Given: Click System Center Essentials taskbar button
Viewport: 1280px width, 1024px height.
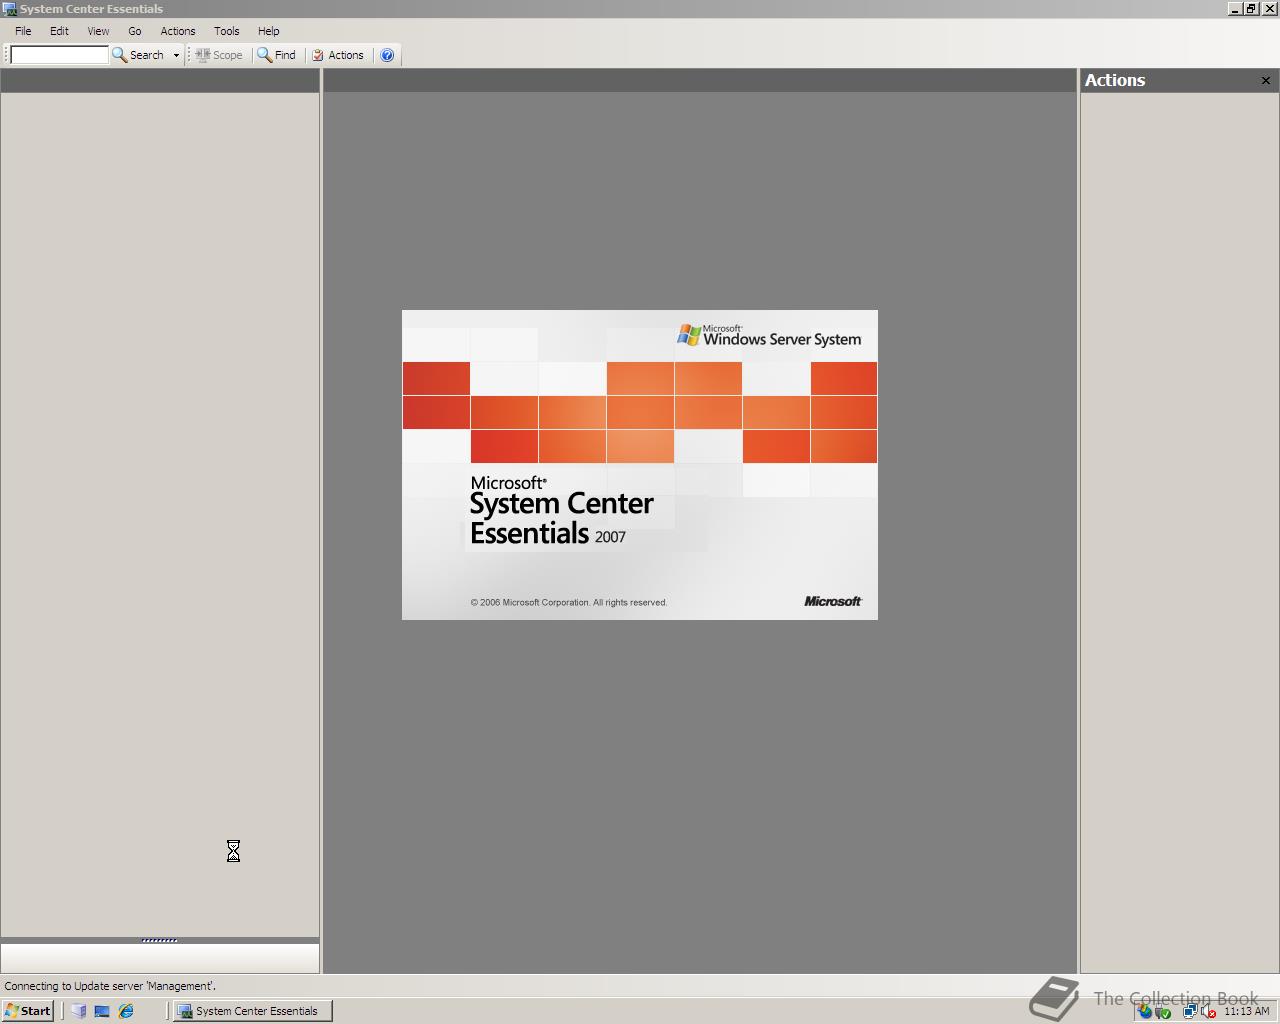Looking at the screenshot, I should click(x=252, y=1011).
